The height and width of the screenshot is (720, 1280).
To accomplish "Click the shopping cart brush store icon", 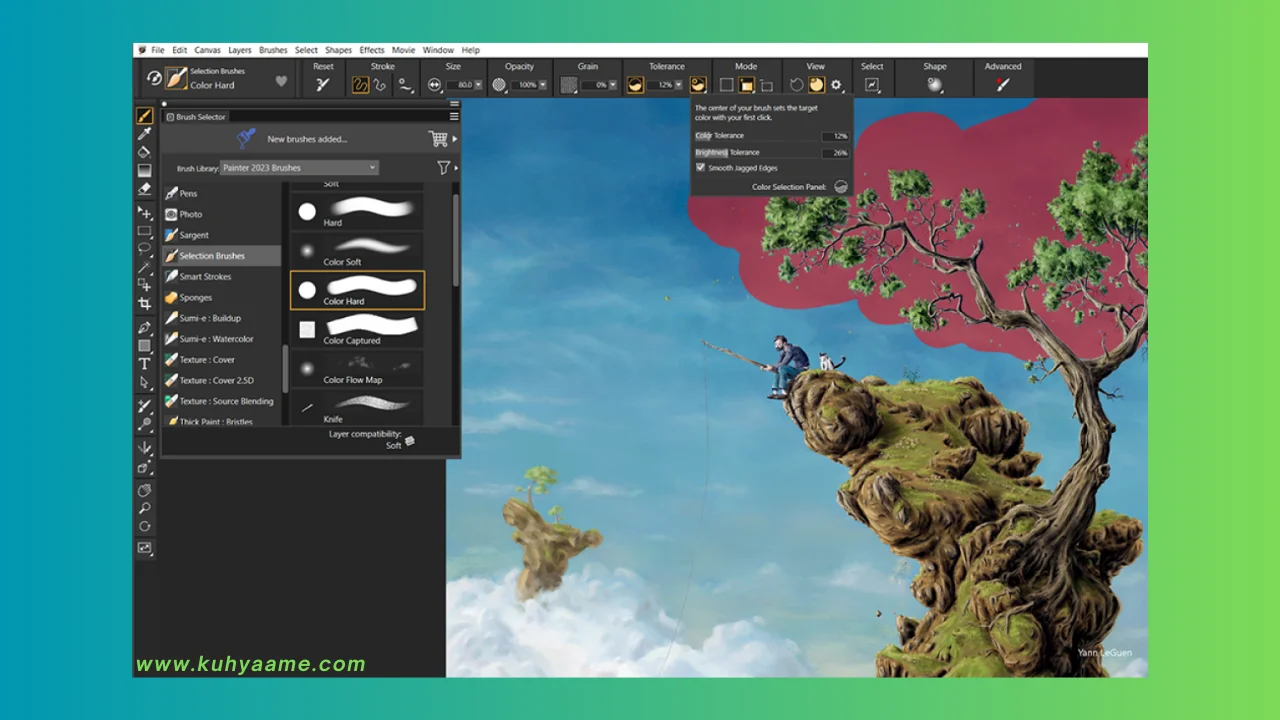I will tap(437, 139).
